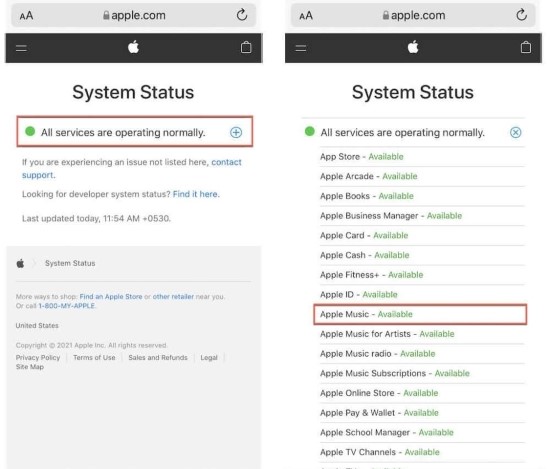Open the Site Map footer link
Screen dimensions: 550x469
[x=30, y=367]
